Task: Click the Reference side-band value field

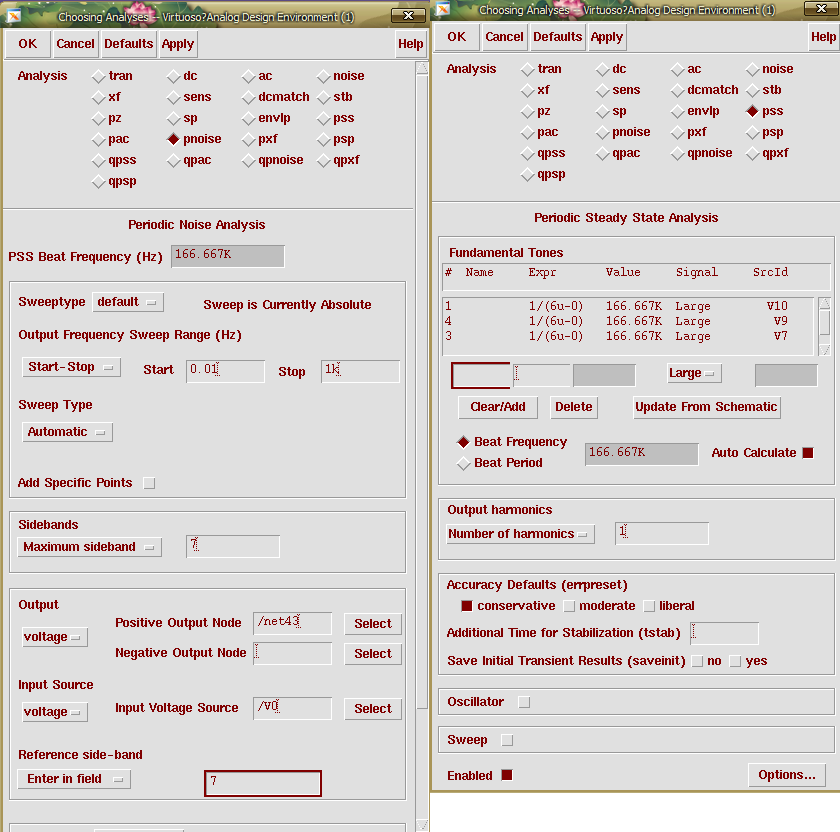Action: point(262,783)
